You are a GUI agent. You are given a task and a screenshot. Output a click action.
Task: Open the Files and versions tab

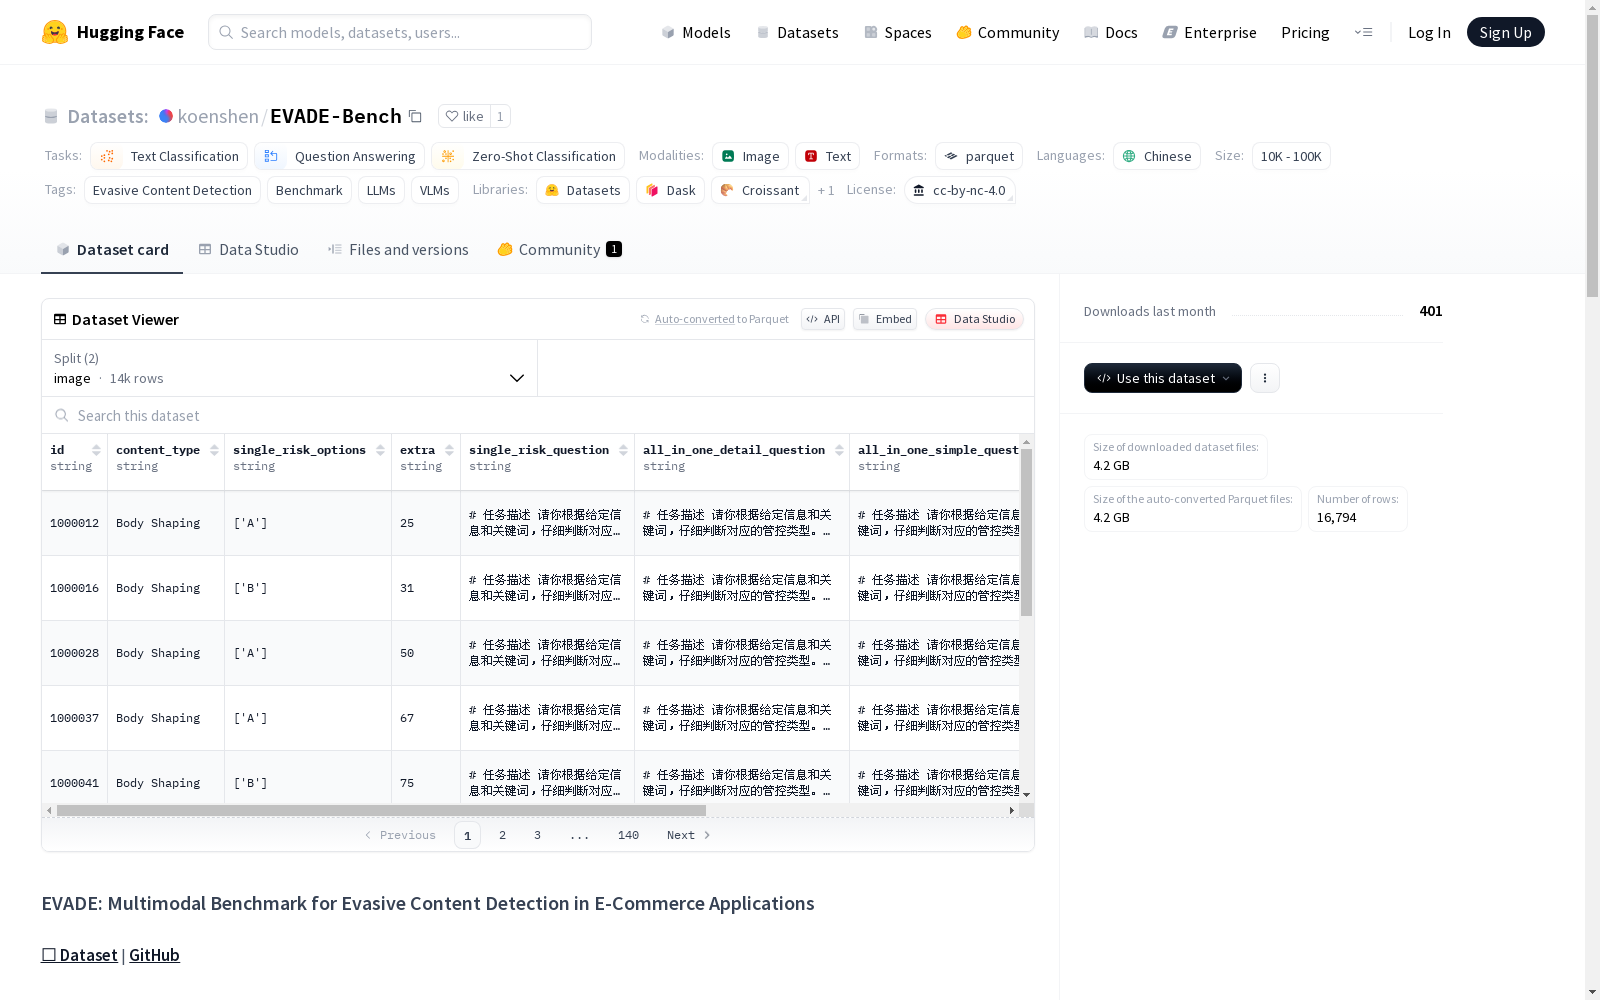398,250
